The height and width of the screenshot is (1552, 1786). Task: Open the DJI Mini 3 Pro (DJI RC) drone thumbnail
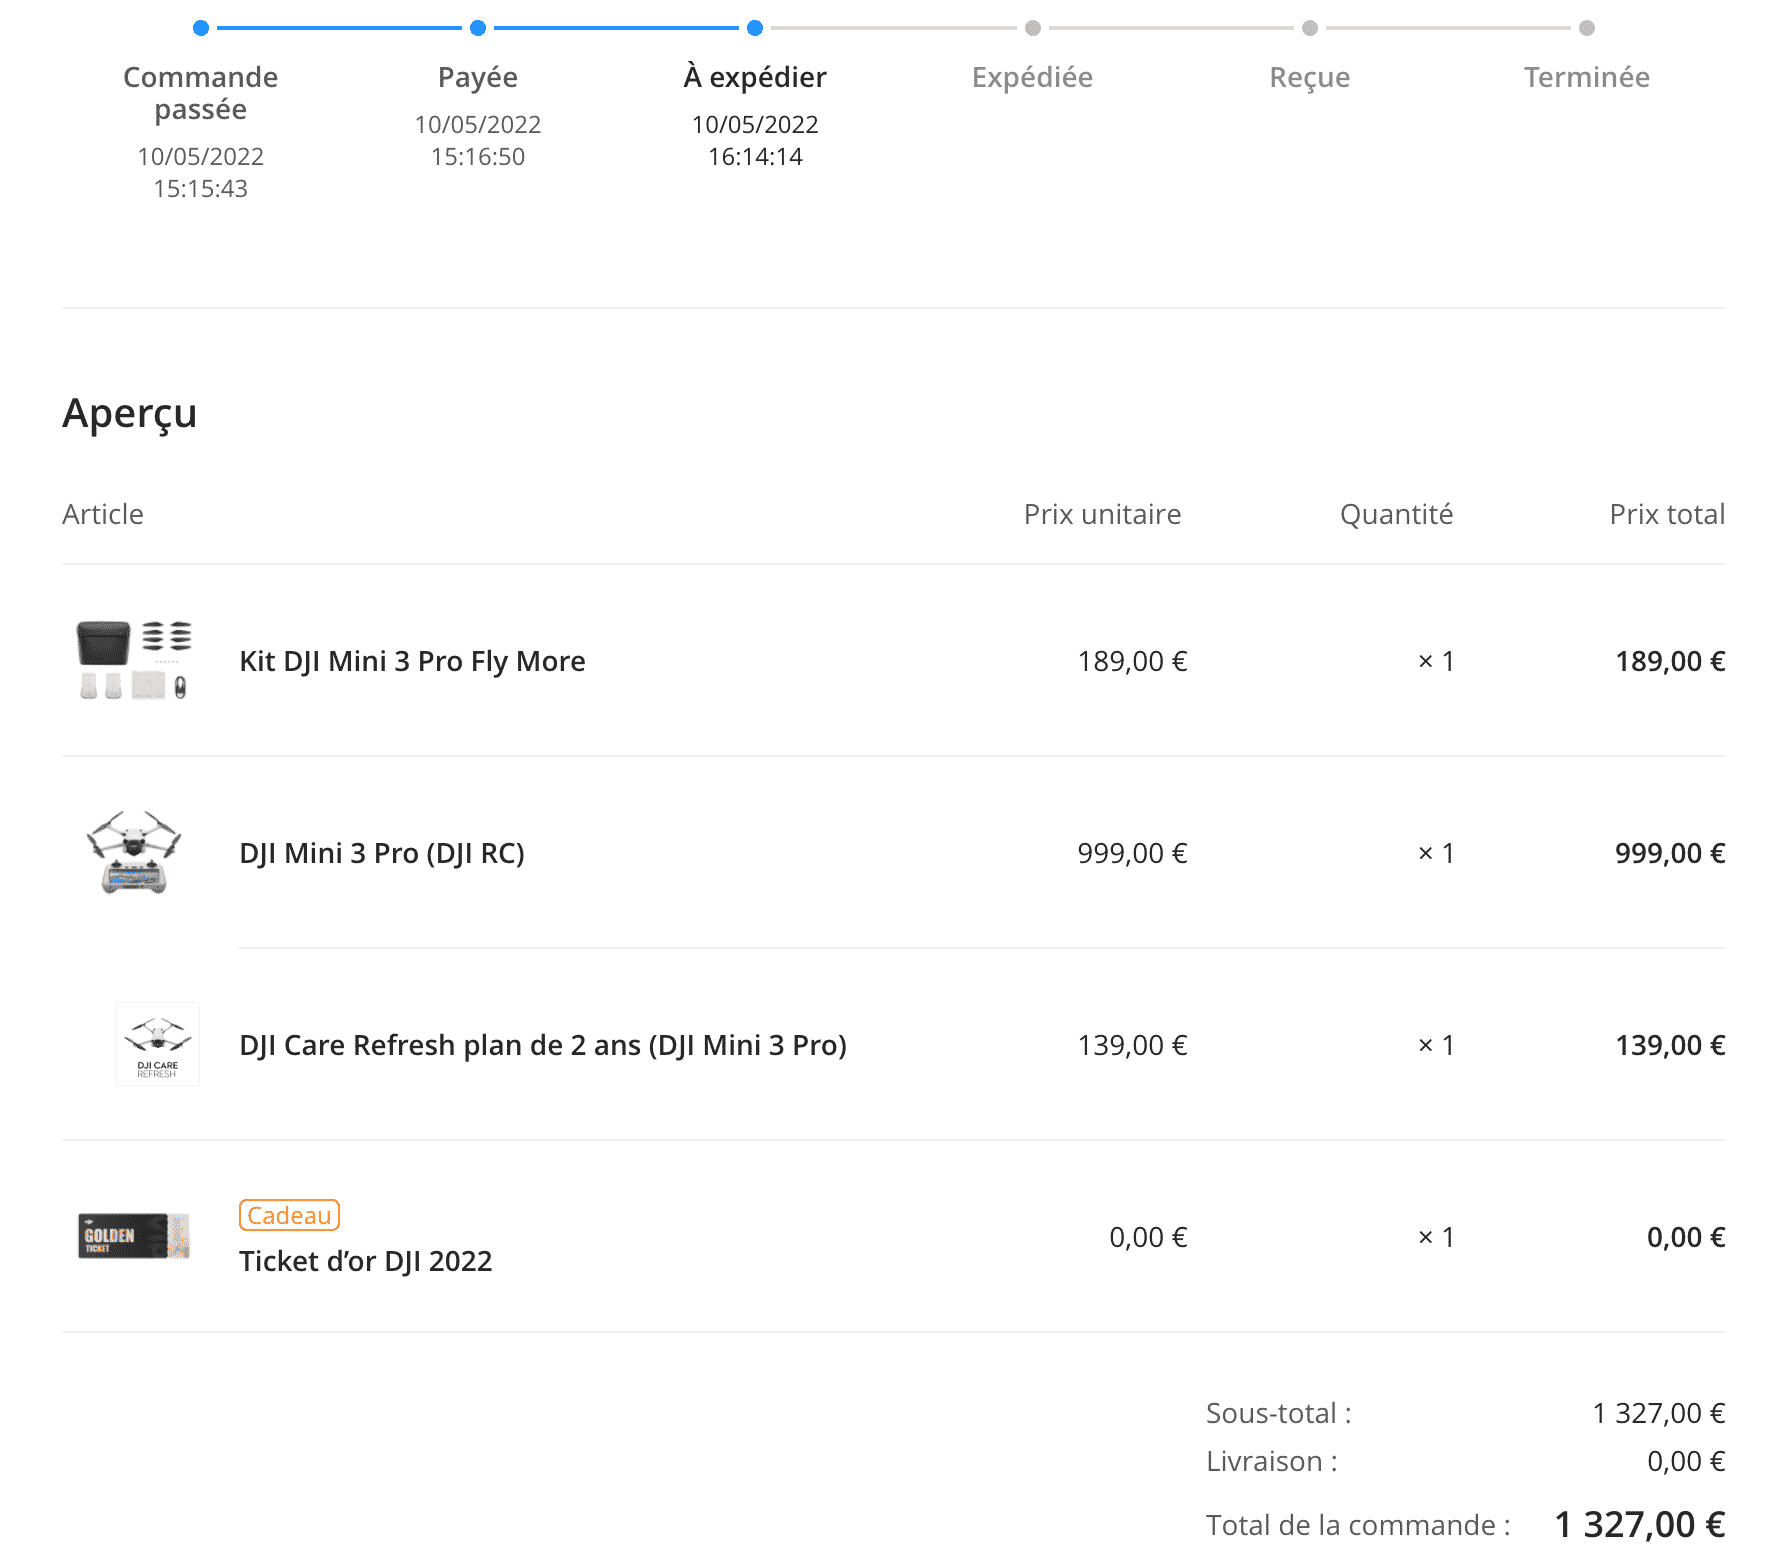[x=134, y=852]
